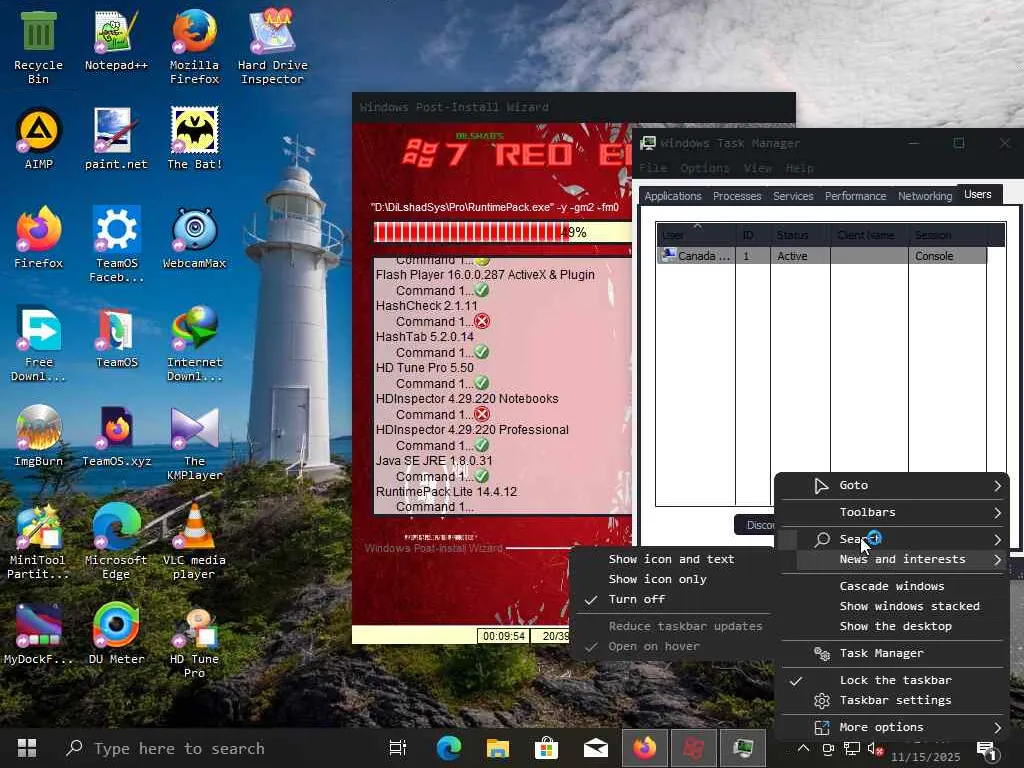This screenshot has height=768, width=1024.
Task: Click the Start button
Action: (27, 748)
